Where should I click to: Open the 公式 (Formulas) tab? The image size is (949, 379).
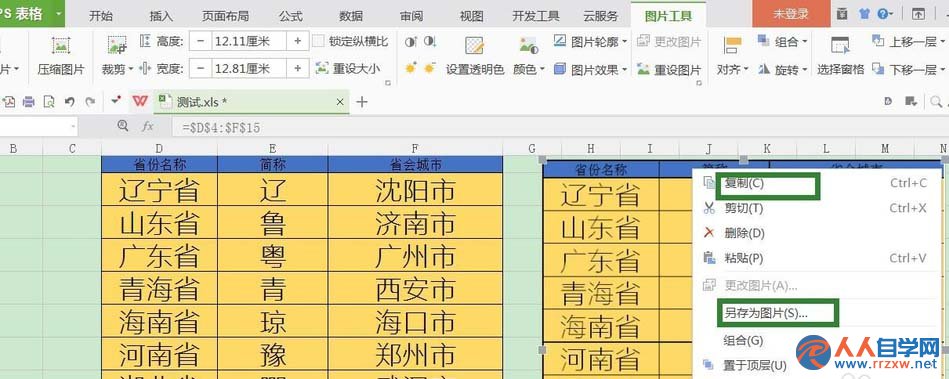point(291,16)
